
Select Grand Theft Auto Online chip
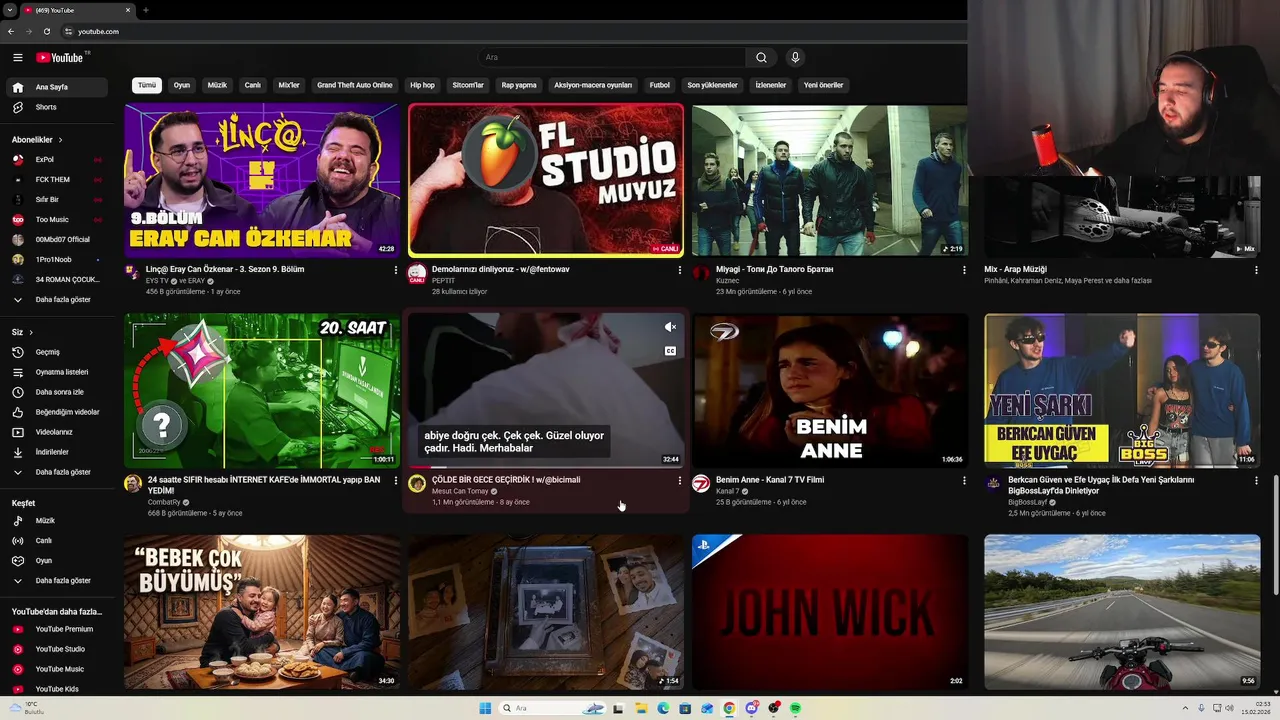[355, 85]
